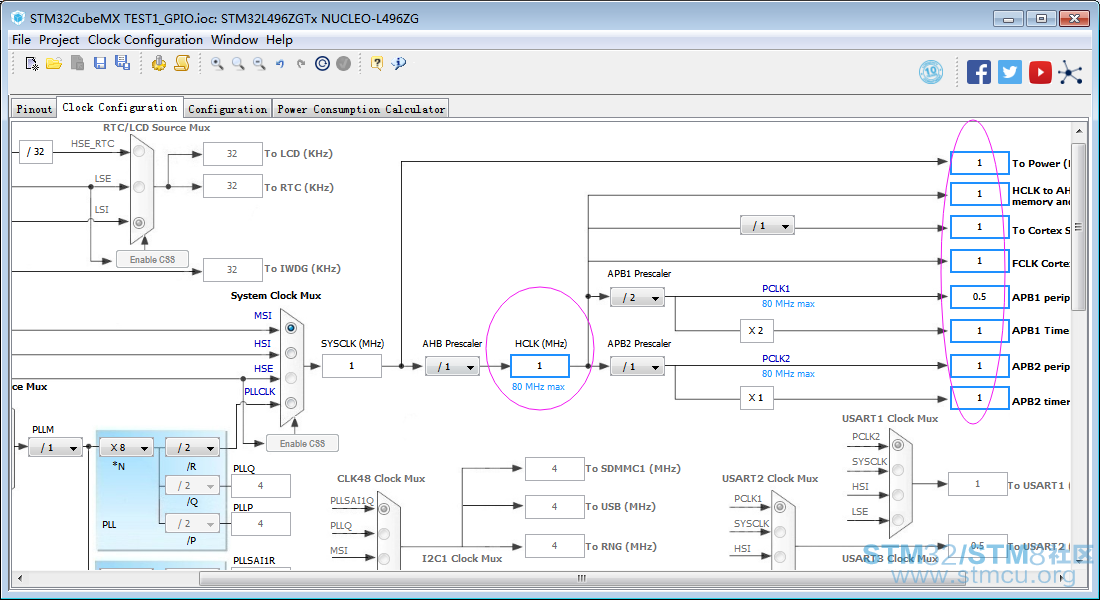
Task: Open the Help menu
Action: click(x=279, y=40)
